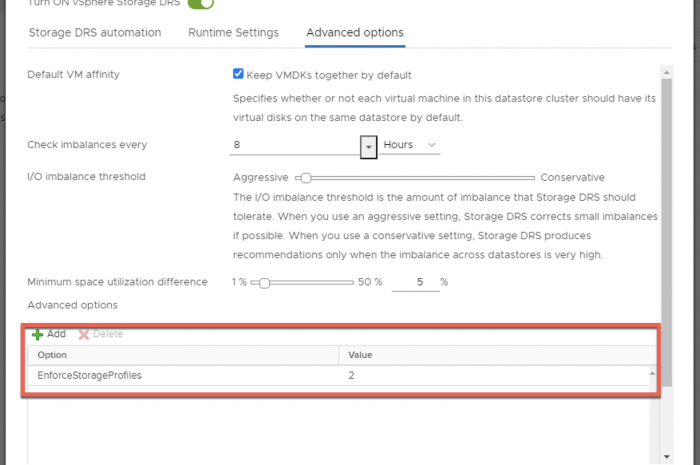This screenshot has height=465, width=700.
Task: Click the minimum space utilization slider handle
Action: (x=264, y=283)
